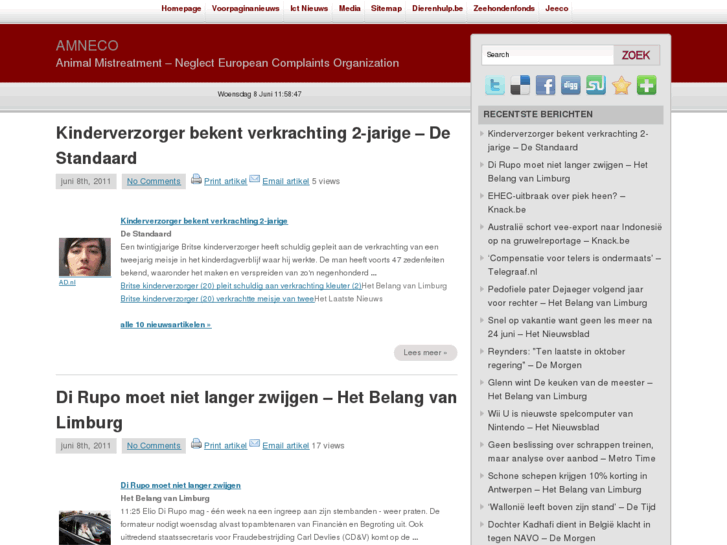Viewport: 727px width, 545px height.
Task: Submit page with the Digg icon
Action: tap(571, 85)
